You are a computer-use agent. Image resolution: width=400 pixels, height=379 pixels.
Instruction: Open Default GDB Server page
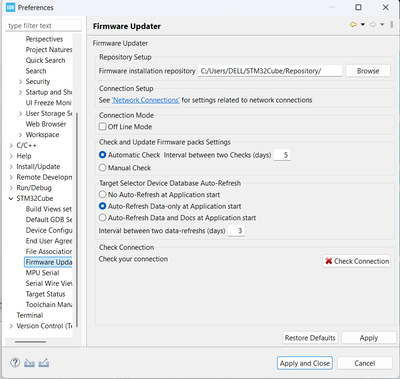point(49,220)
